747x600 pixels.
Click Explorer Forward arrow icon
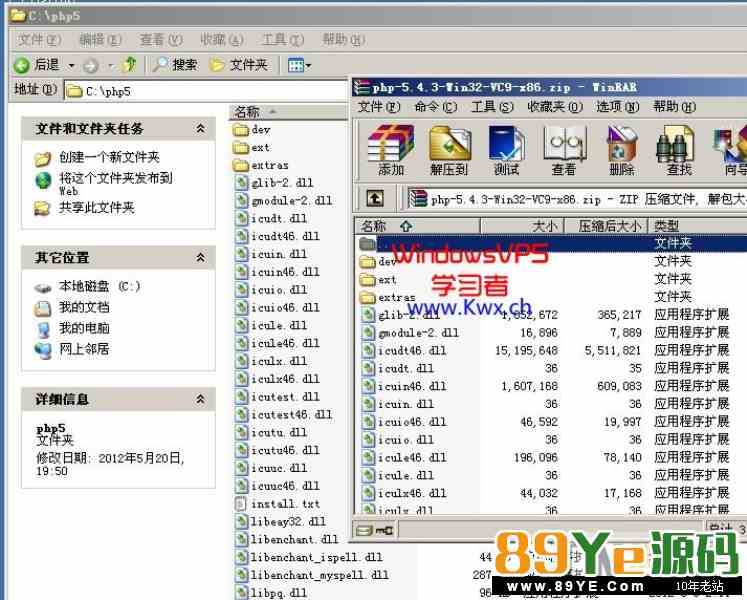(x=91, y=65)
